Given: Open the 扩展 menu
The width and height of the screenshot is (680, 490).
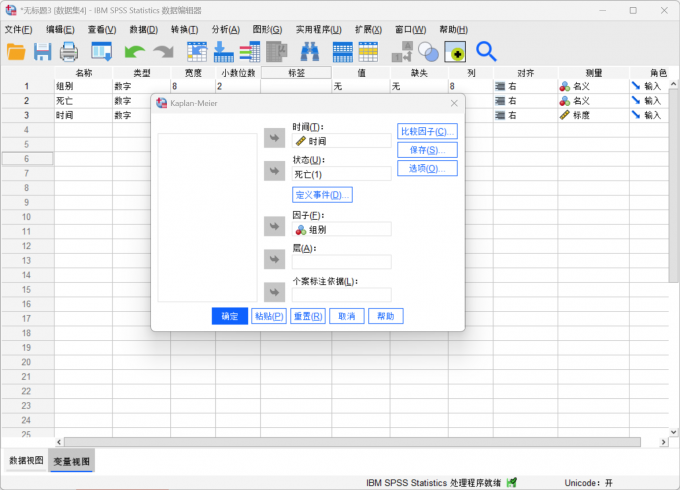Looking at the screenshot, I should pyautogui.click(x=368, y=29).
